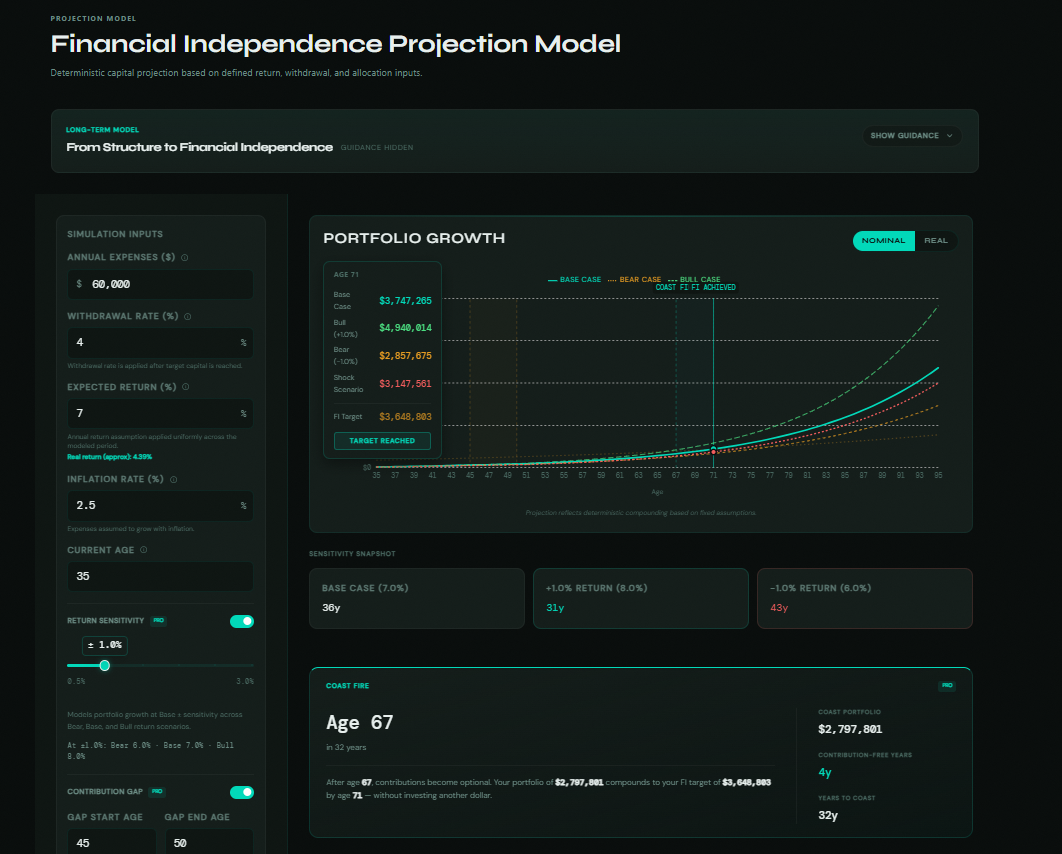Click the '$2,857,675' bear value
The image size is (1062, 854).
coord(405,356)
